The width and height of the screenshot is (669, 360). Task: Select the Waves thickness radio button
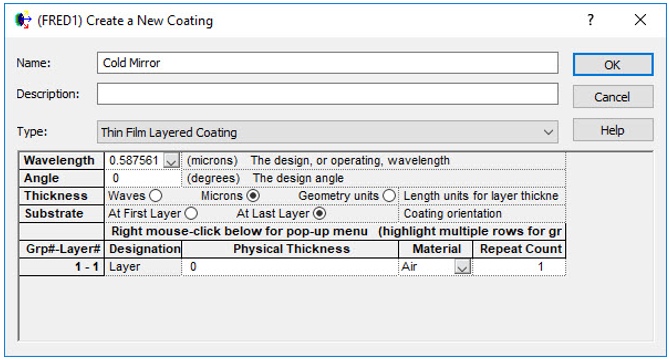(x=156, y=196)
